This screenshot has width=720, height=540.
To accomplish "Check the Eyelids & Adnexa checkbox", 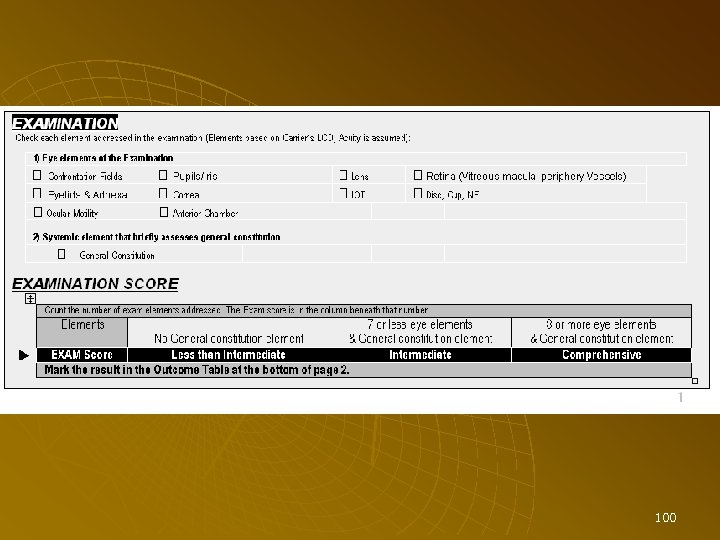I will [x=37, y=193].
